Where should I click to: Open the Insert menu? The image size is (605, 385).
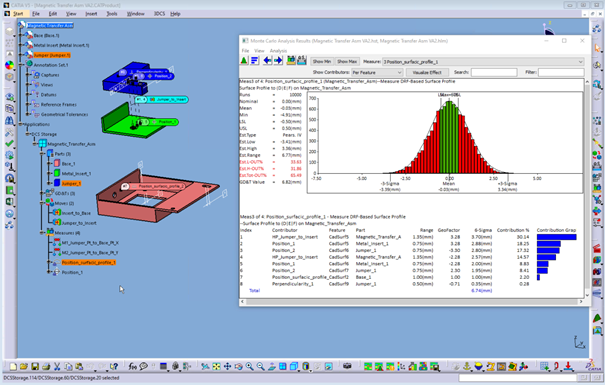(x=91, y=14)
